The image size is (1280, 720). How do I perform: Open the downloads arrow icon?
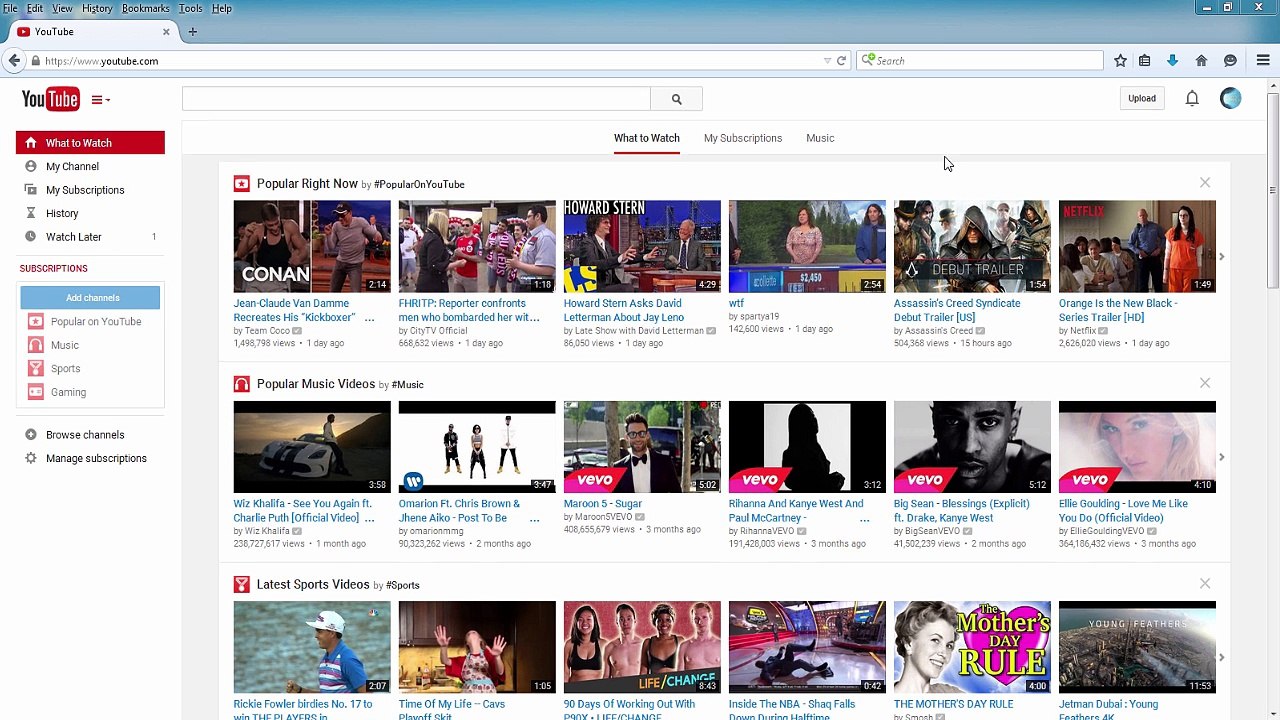click(x=1172, y=61)
